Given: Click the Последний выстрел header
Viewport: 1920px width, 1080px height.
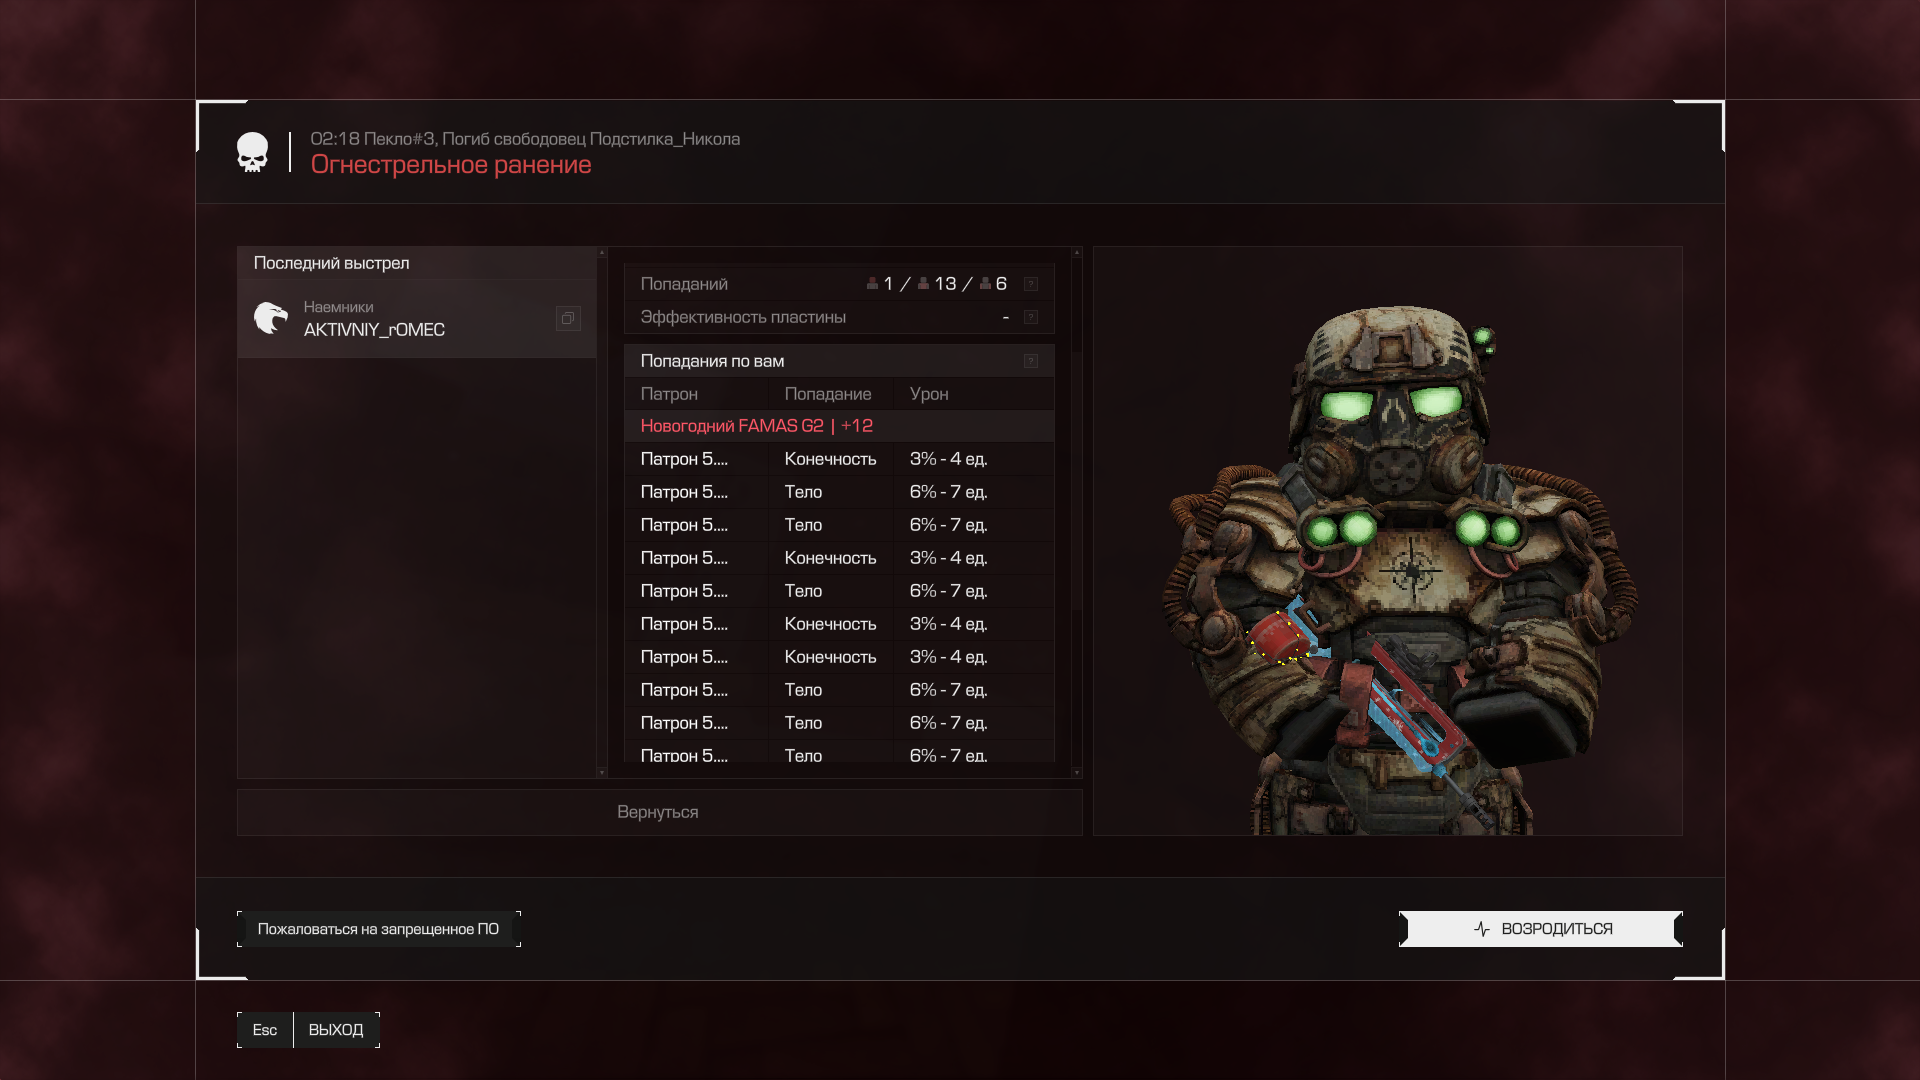Looking at the screenshot, I should 417,263.
